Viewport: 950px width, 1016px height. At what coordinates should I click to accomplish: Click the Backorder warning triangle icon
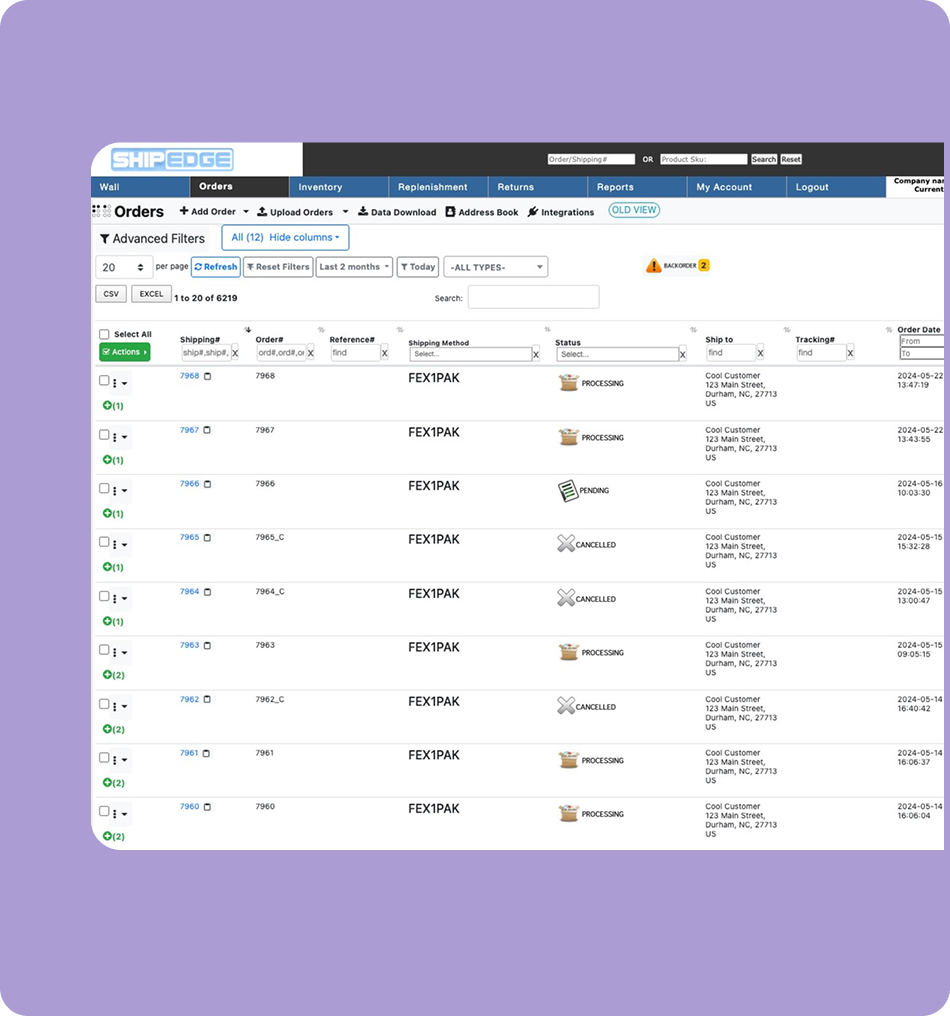pyautogui.click(x=653, y=266)
